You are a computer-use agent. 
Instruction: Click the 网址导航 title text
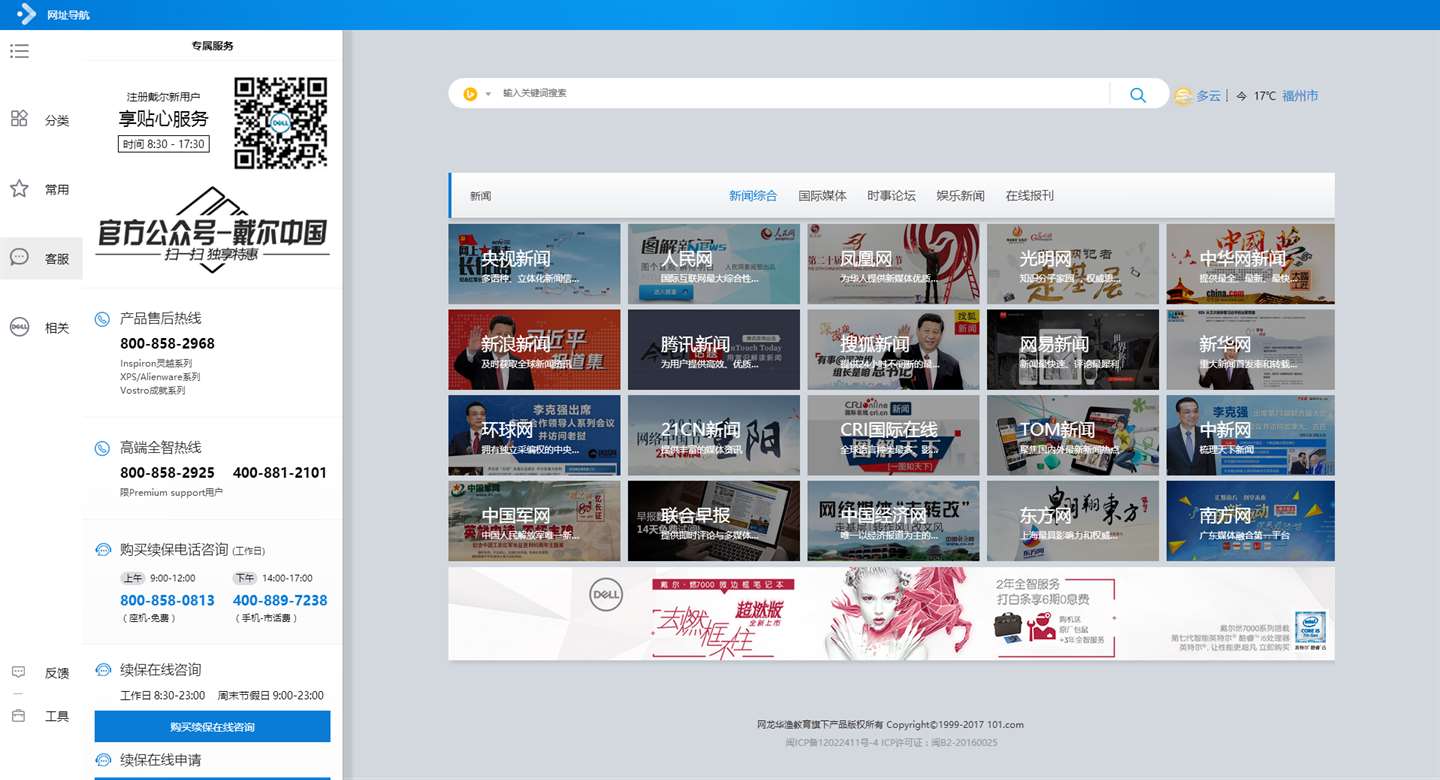click(x=69, y=16)
